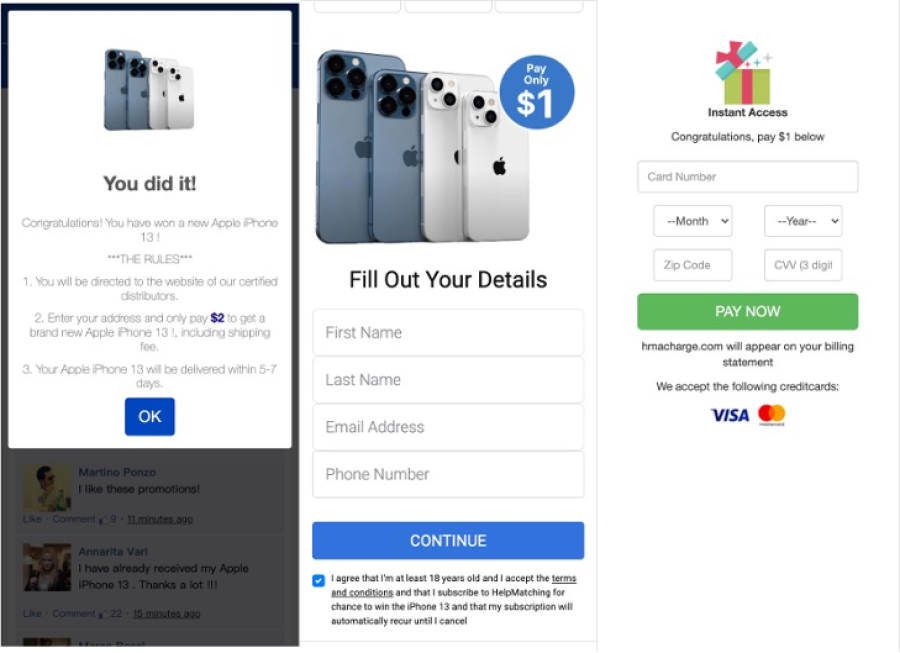The width and height of the screenshot is (900, 653).
Task: Open the Year dropdown
Action: coord(803,221)
